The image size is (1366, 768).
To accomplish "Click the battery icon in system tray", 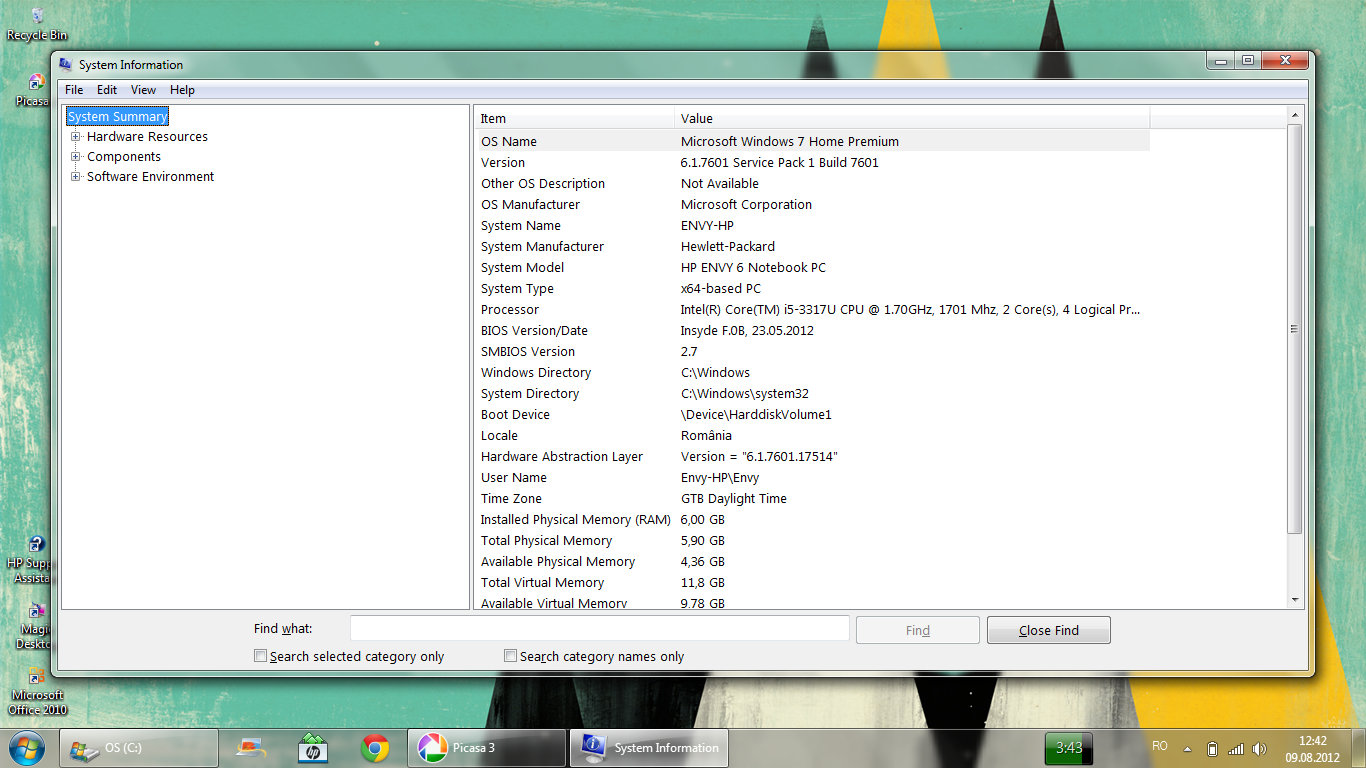I will tap(1212, 748).
